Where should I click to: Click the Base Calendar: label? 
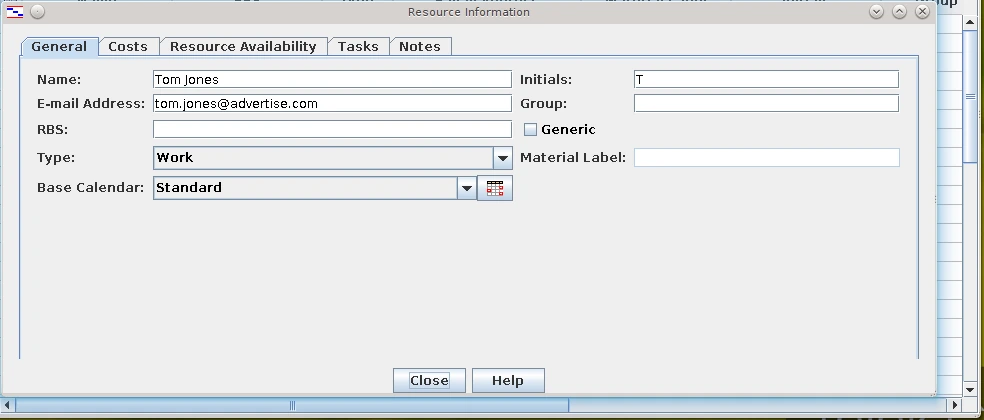click(x=90, y=188)
